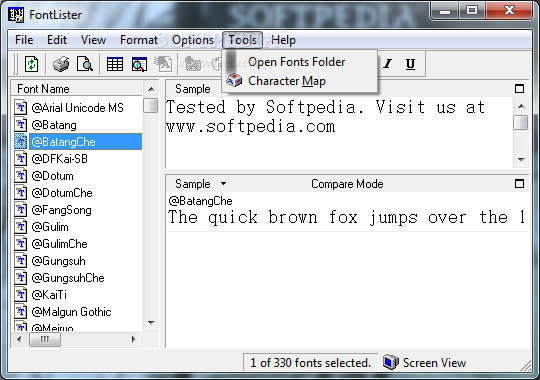Click the Italic toolbar button
540x380 pixels.
point(388,64)
